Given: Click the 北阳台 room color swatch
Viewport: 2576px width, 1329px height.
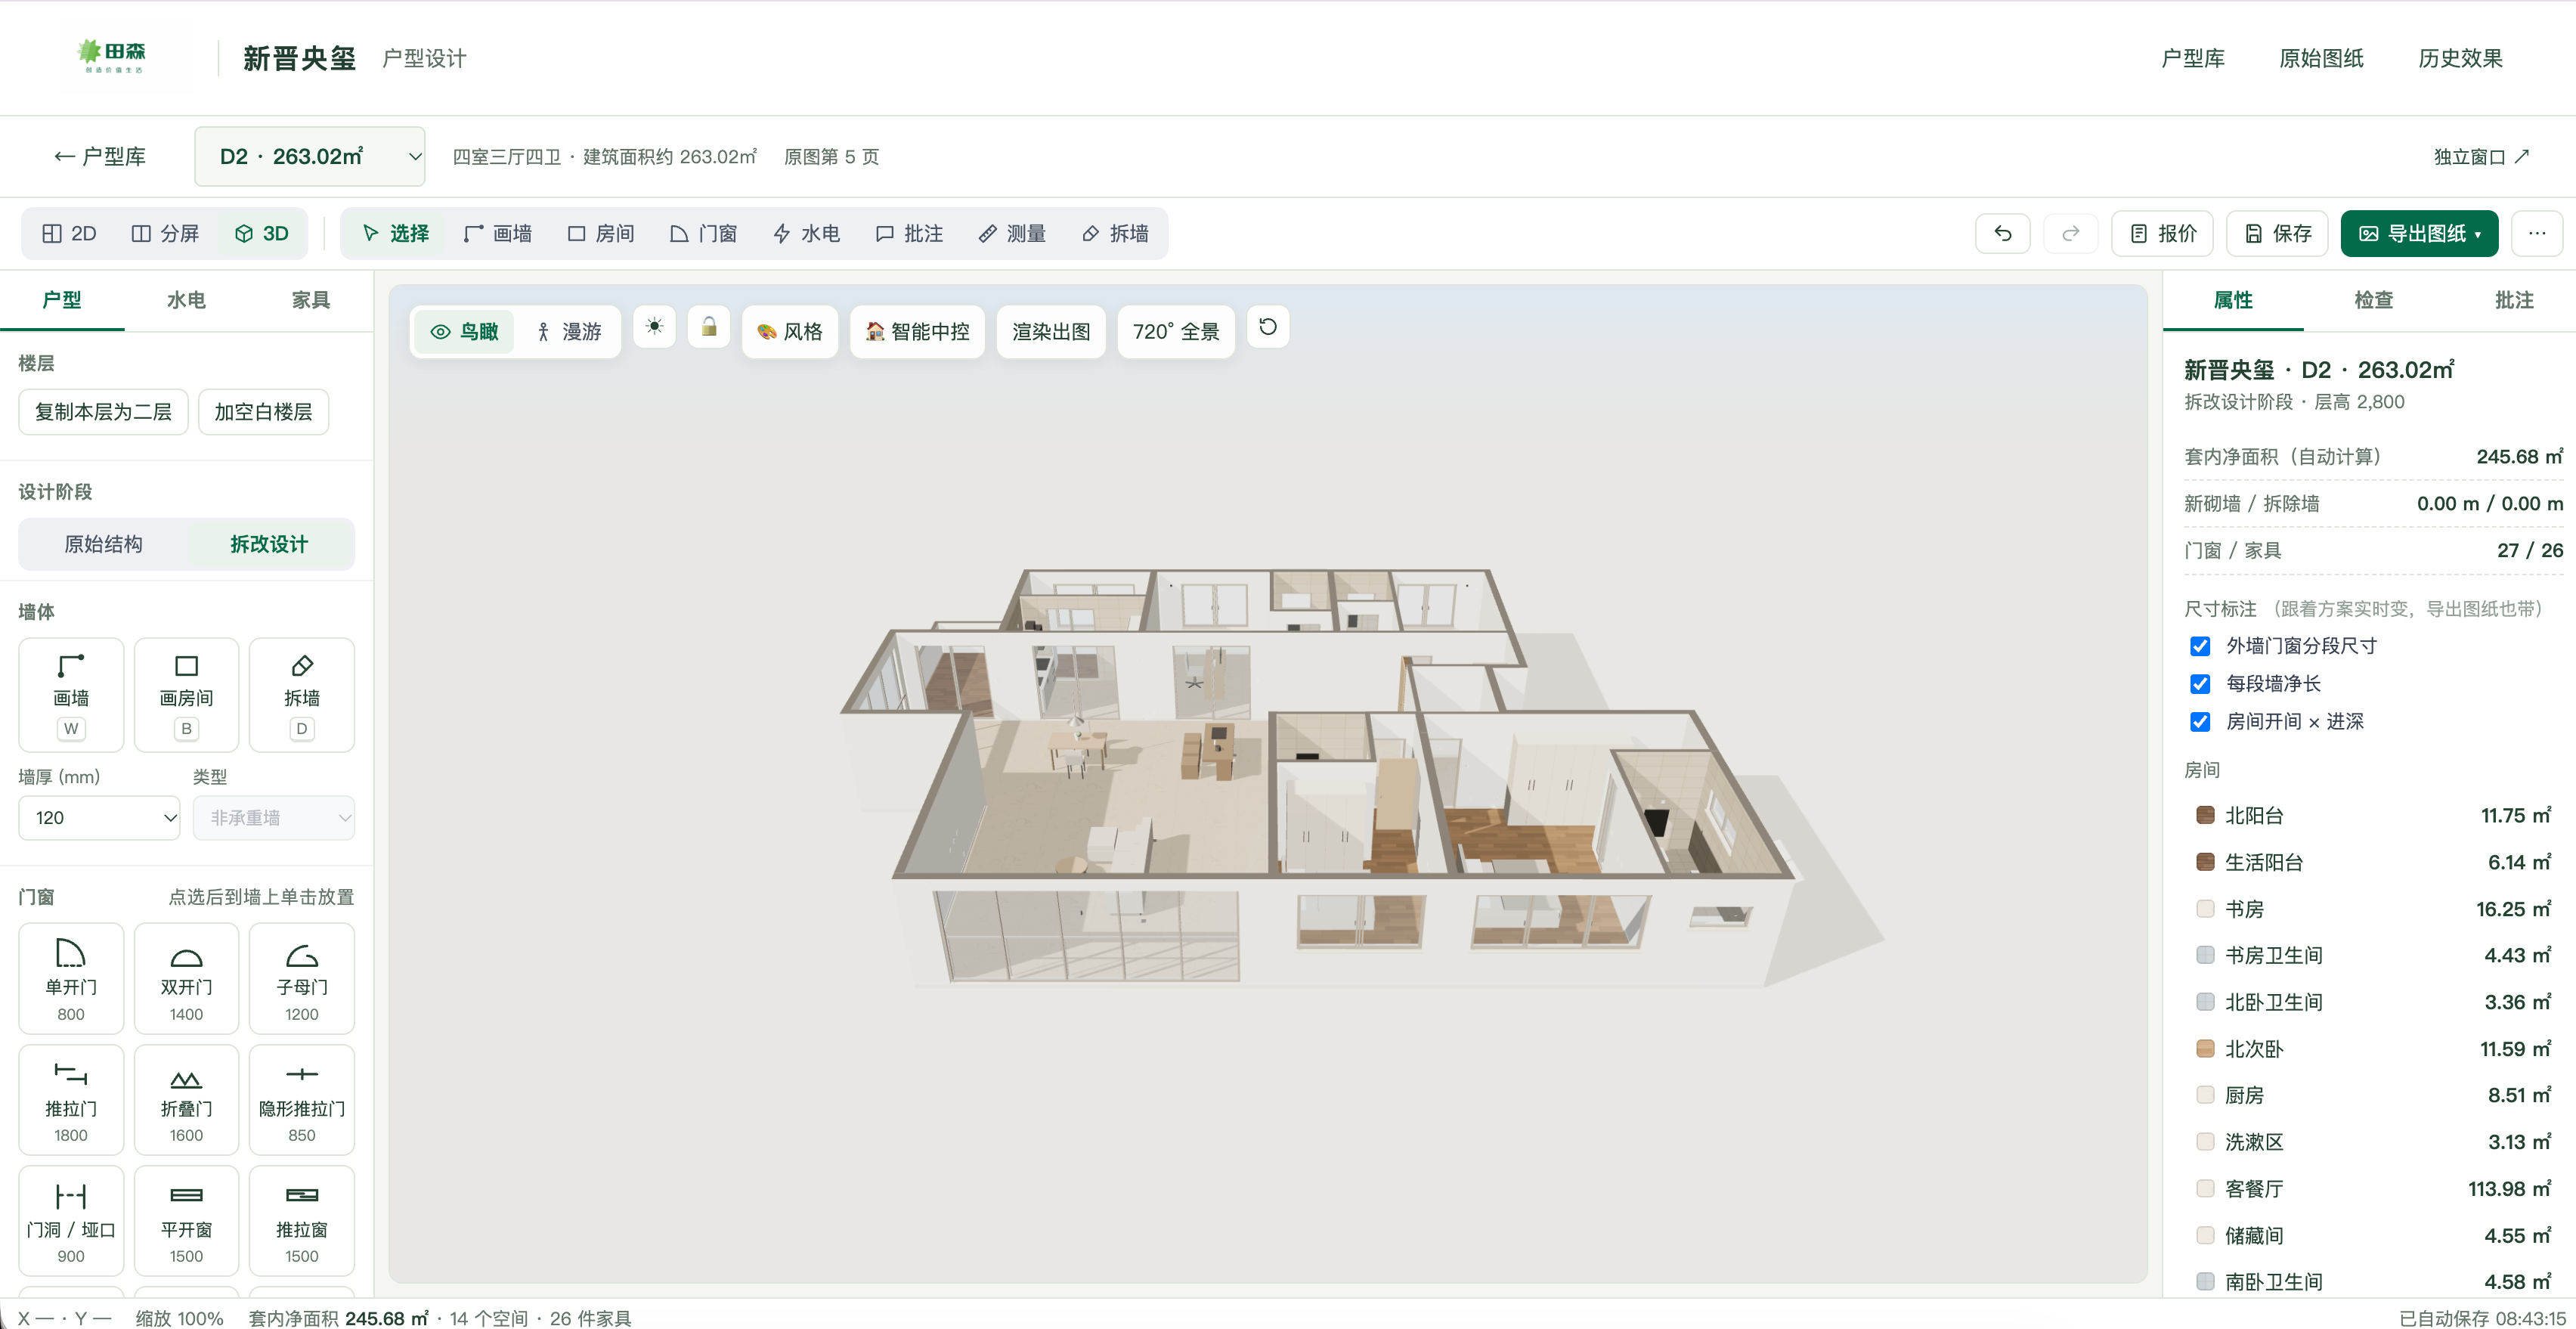Looking at the screenshot, I should 2205,815.
